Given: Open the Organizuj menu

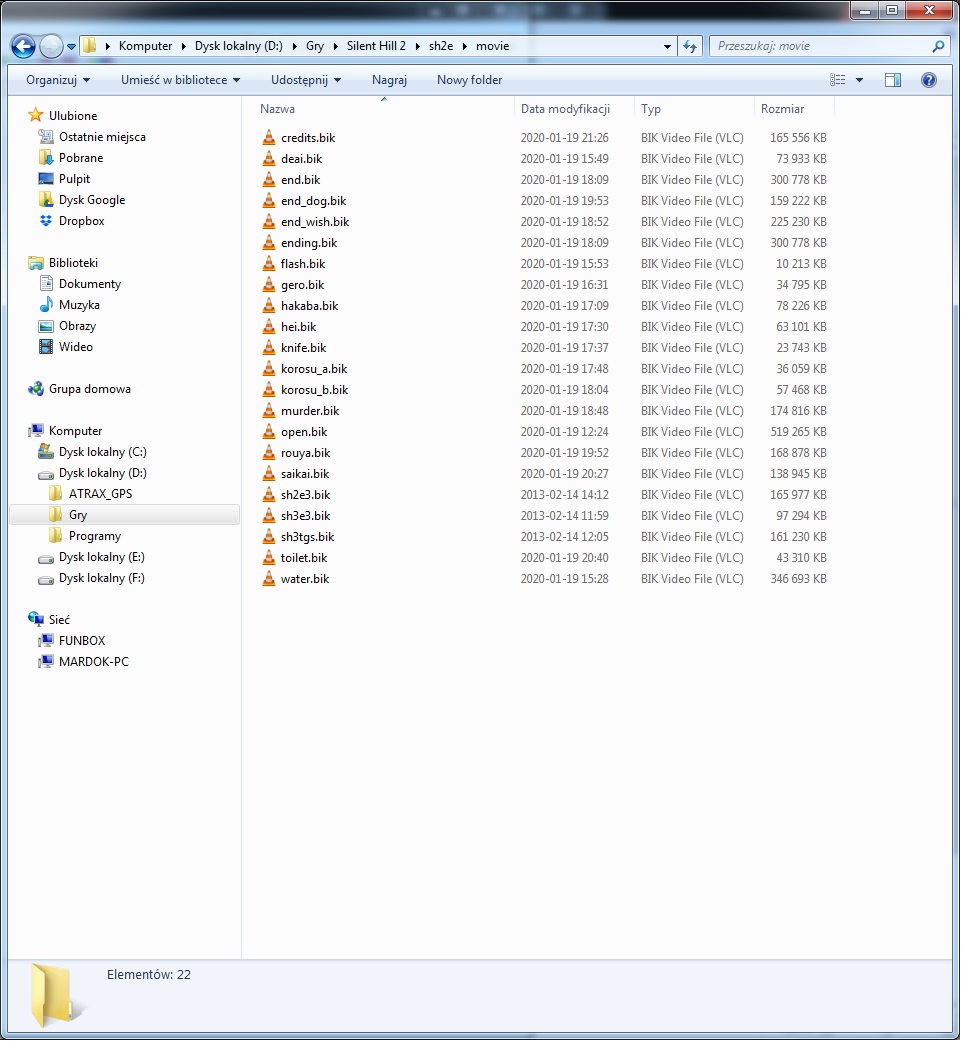Looking at the screenshot, I should [x=58, y=80].
